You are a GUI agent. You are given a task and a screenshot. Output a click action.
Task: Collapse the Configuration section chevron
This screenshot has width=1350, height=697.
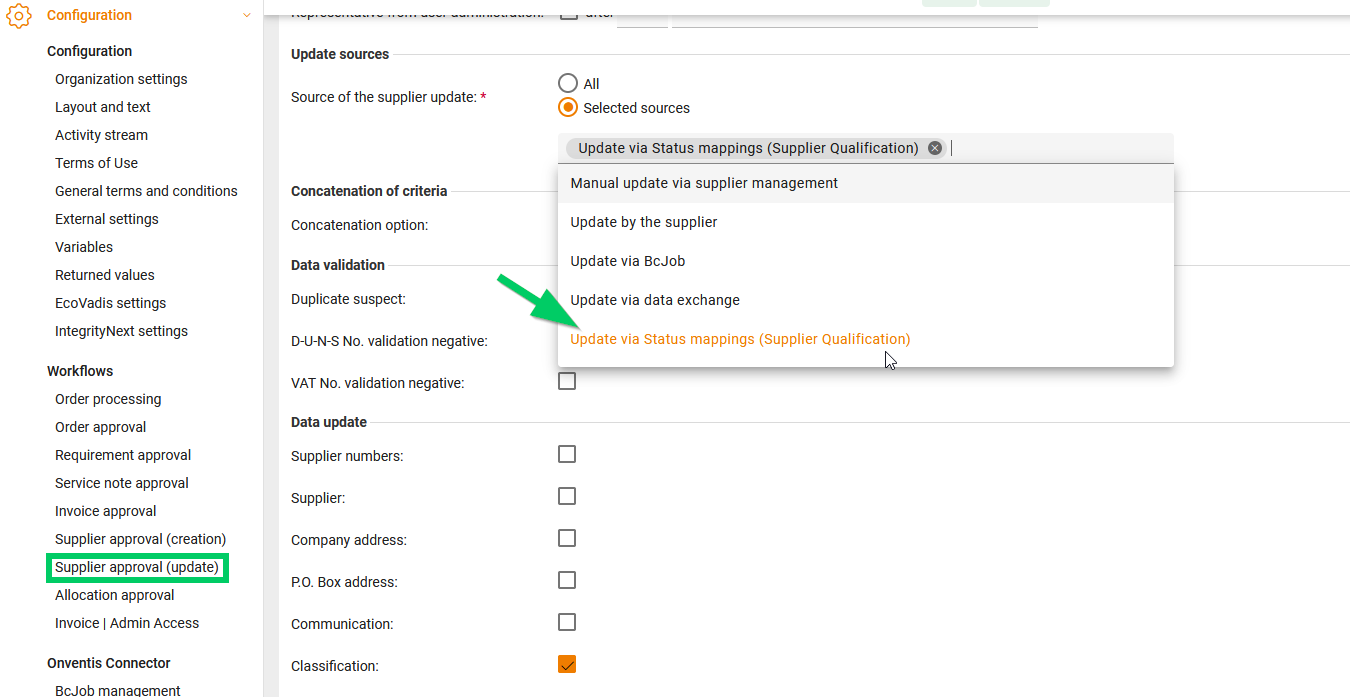[247, 15]
